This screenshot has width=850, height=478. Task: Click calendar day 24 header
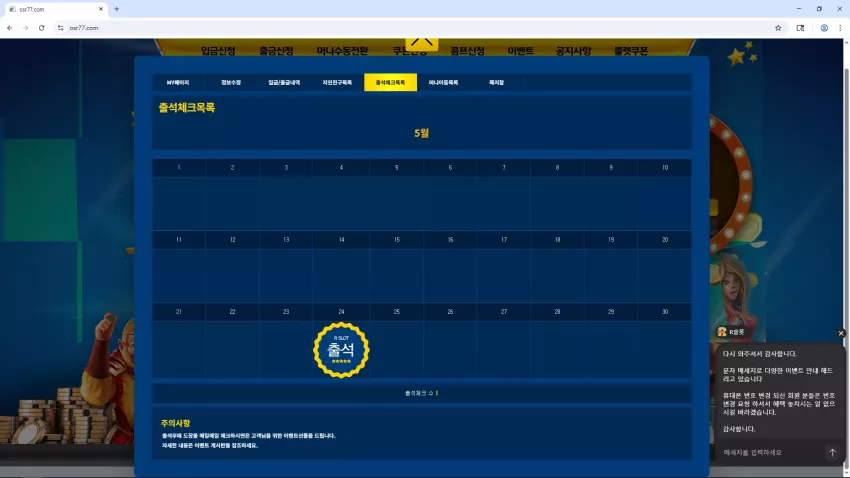point(341,312)
